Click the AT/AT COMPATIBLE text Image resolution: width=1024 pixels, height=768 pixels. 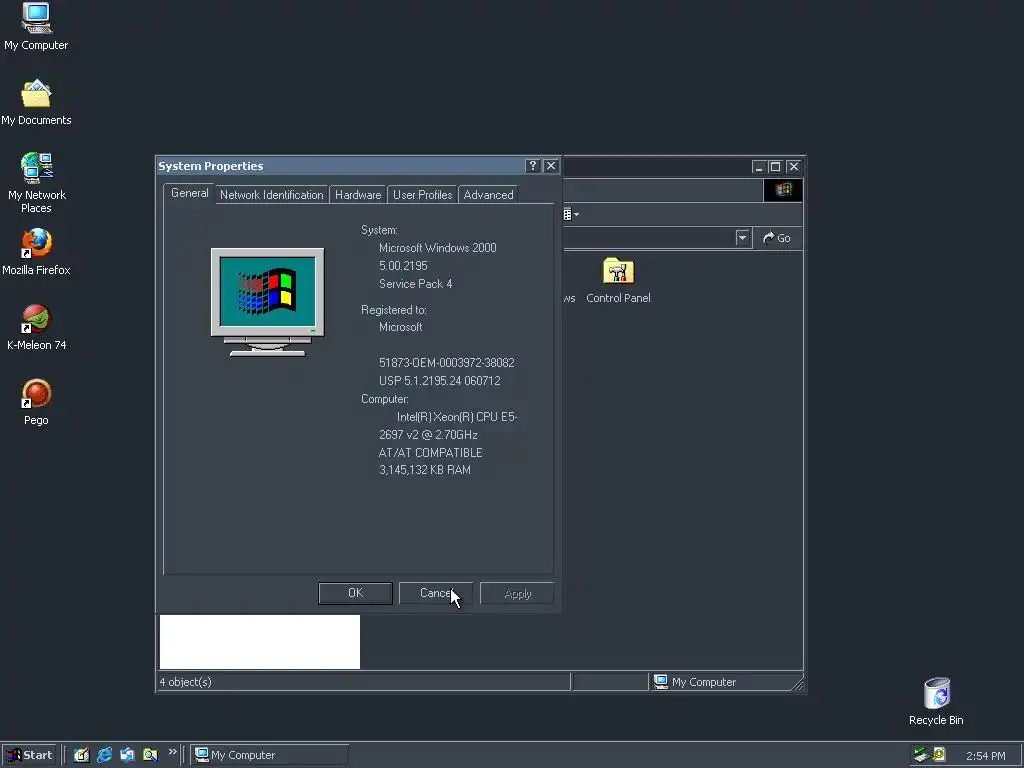[430, 453]
